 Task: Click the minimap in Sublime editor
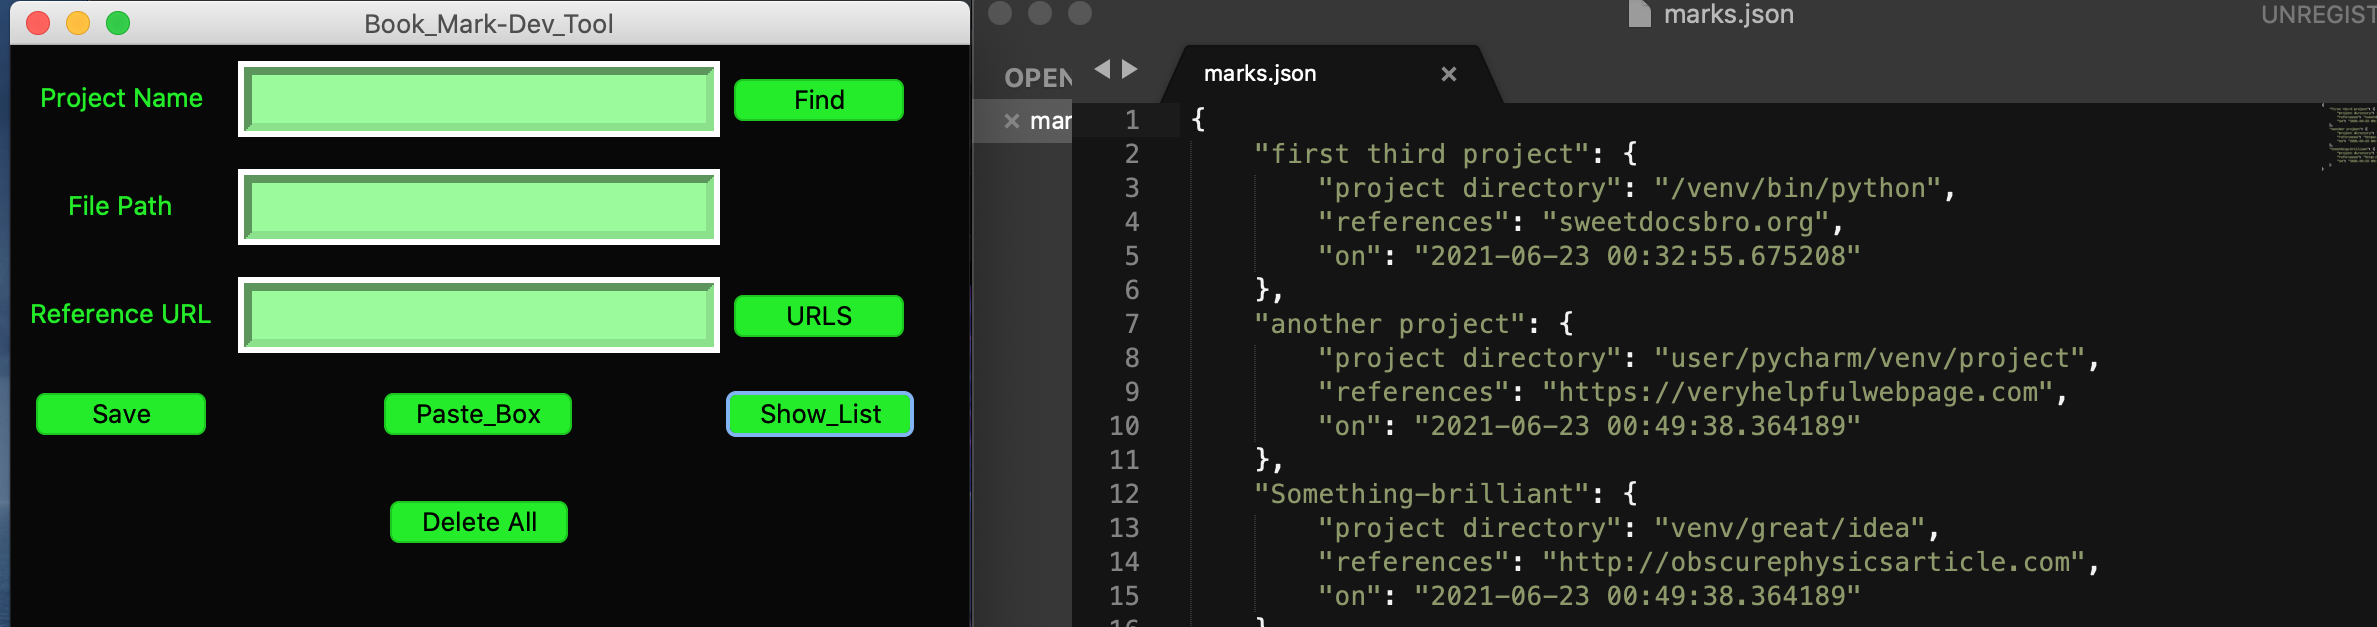pyautogui.click(x=2350, y=137)
